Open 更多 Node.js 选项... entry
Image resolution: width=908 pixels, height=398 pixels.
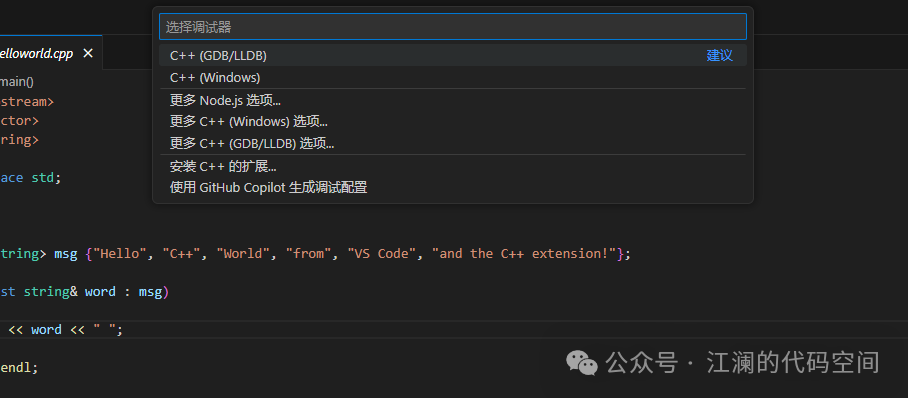tap(453, 100)
